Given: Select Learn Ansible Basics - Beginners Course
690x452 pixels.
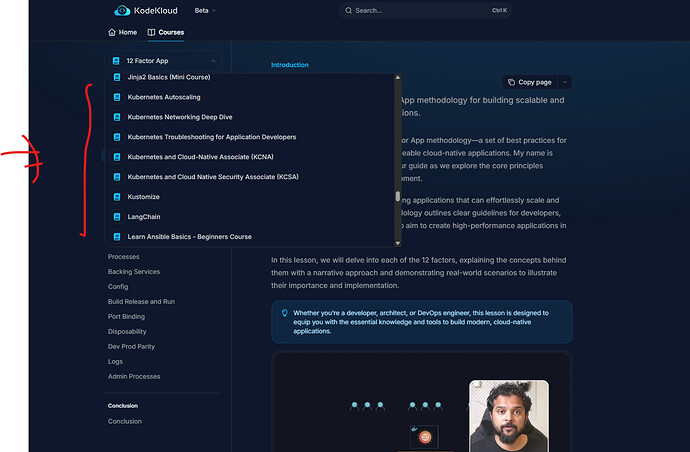Looking at the screenshot, I should click(251, 237).
